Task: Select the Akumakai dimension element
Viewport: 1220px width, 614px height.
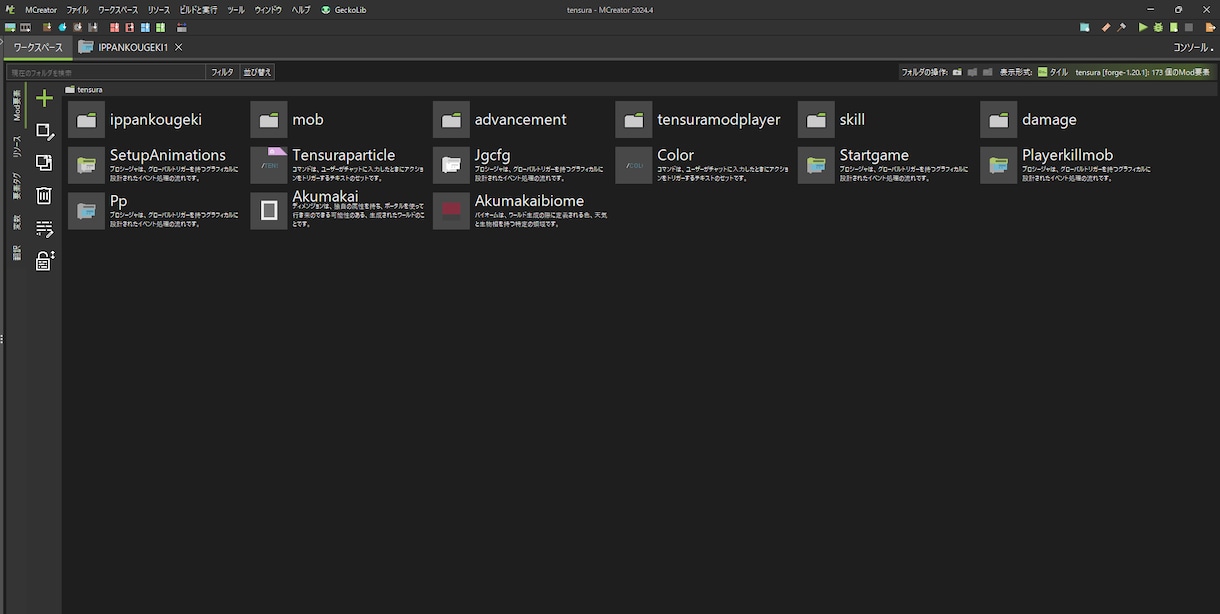Action: coord(338,210)
